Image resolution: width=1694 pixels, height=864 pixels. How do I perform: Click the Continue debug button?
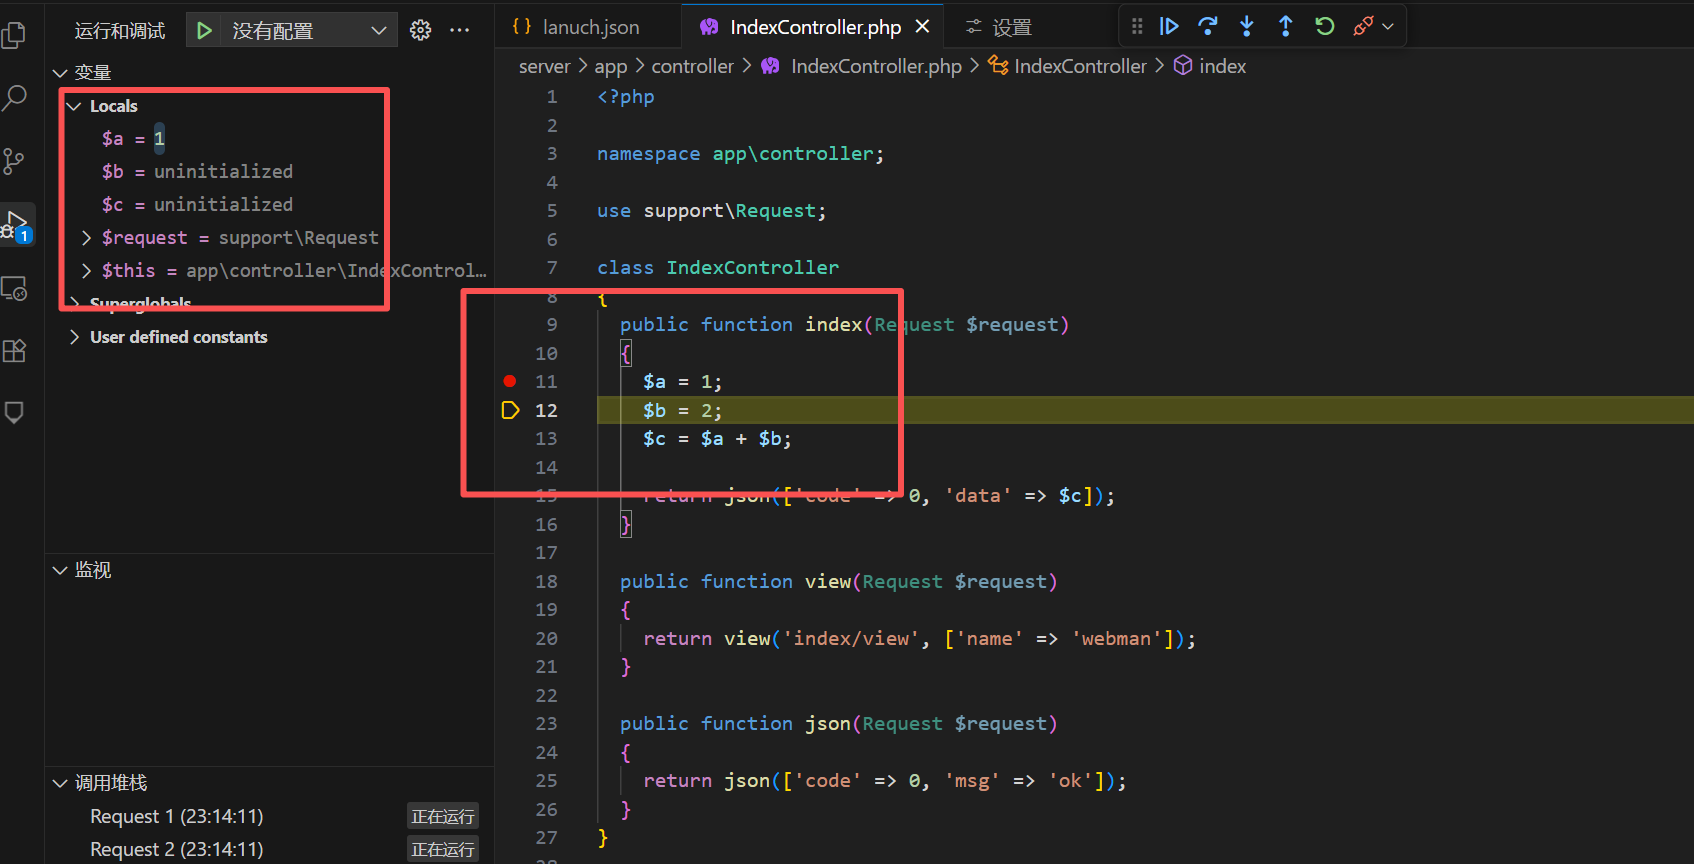pos(1168,27)
